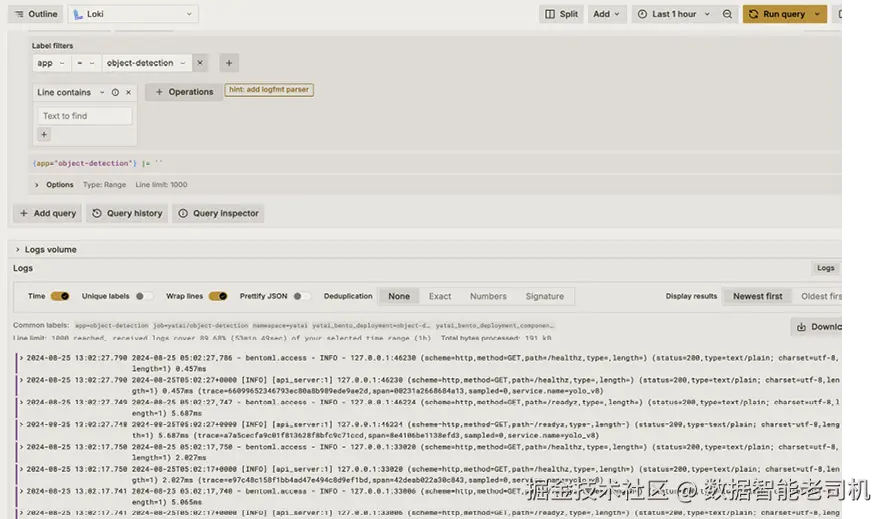The image size is (887, 519).
Task: Apply the add logfmt parser hint
Action: click(269, 89)
